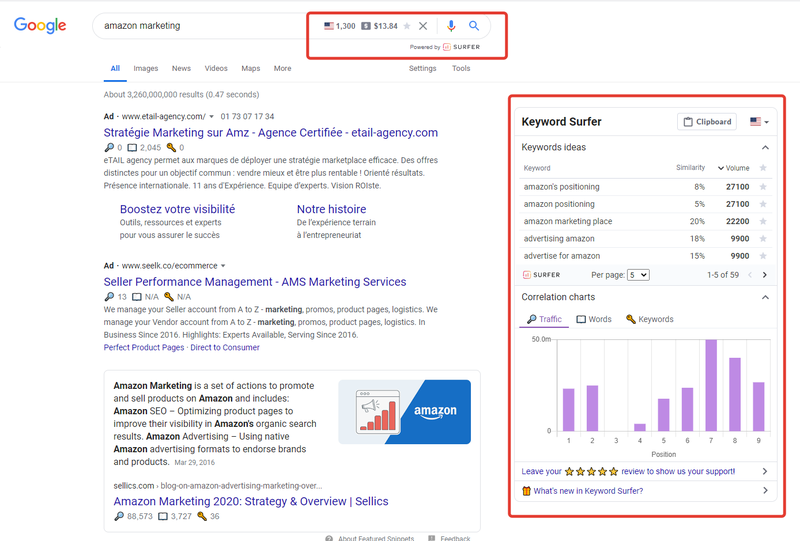The width and height of the screenshot is (800, 541).
Task: Star all keywords via header star
Action: pos(763,168)
